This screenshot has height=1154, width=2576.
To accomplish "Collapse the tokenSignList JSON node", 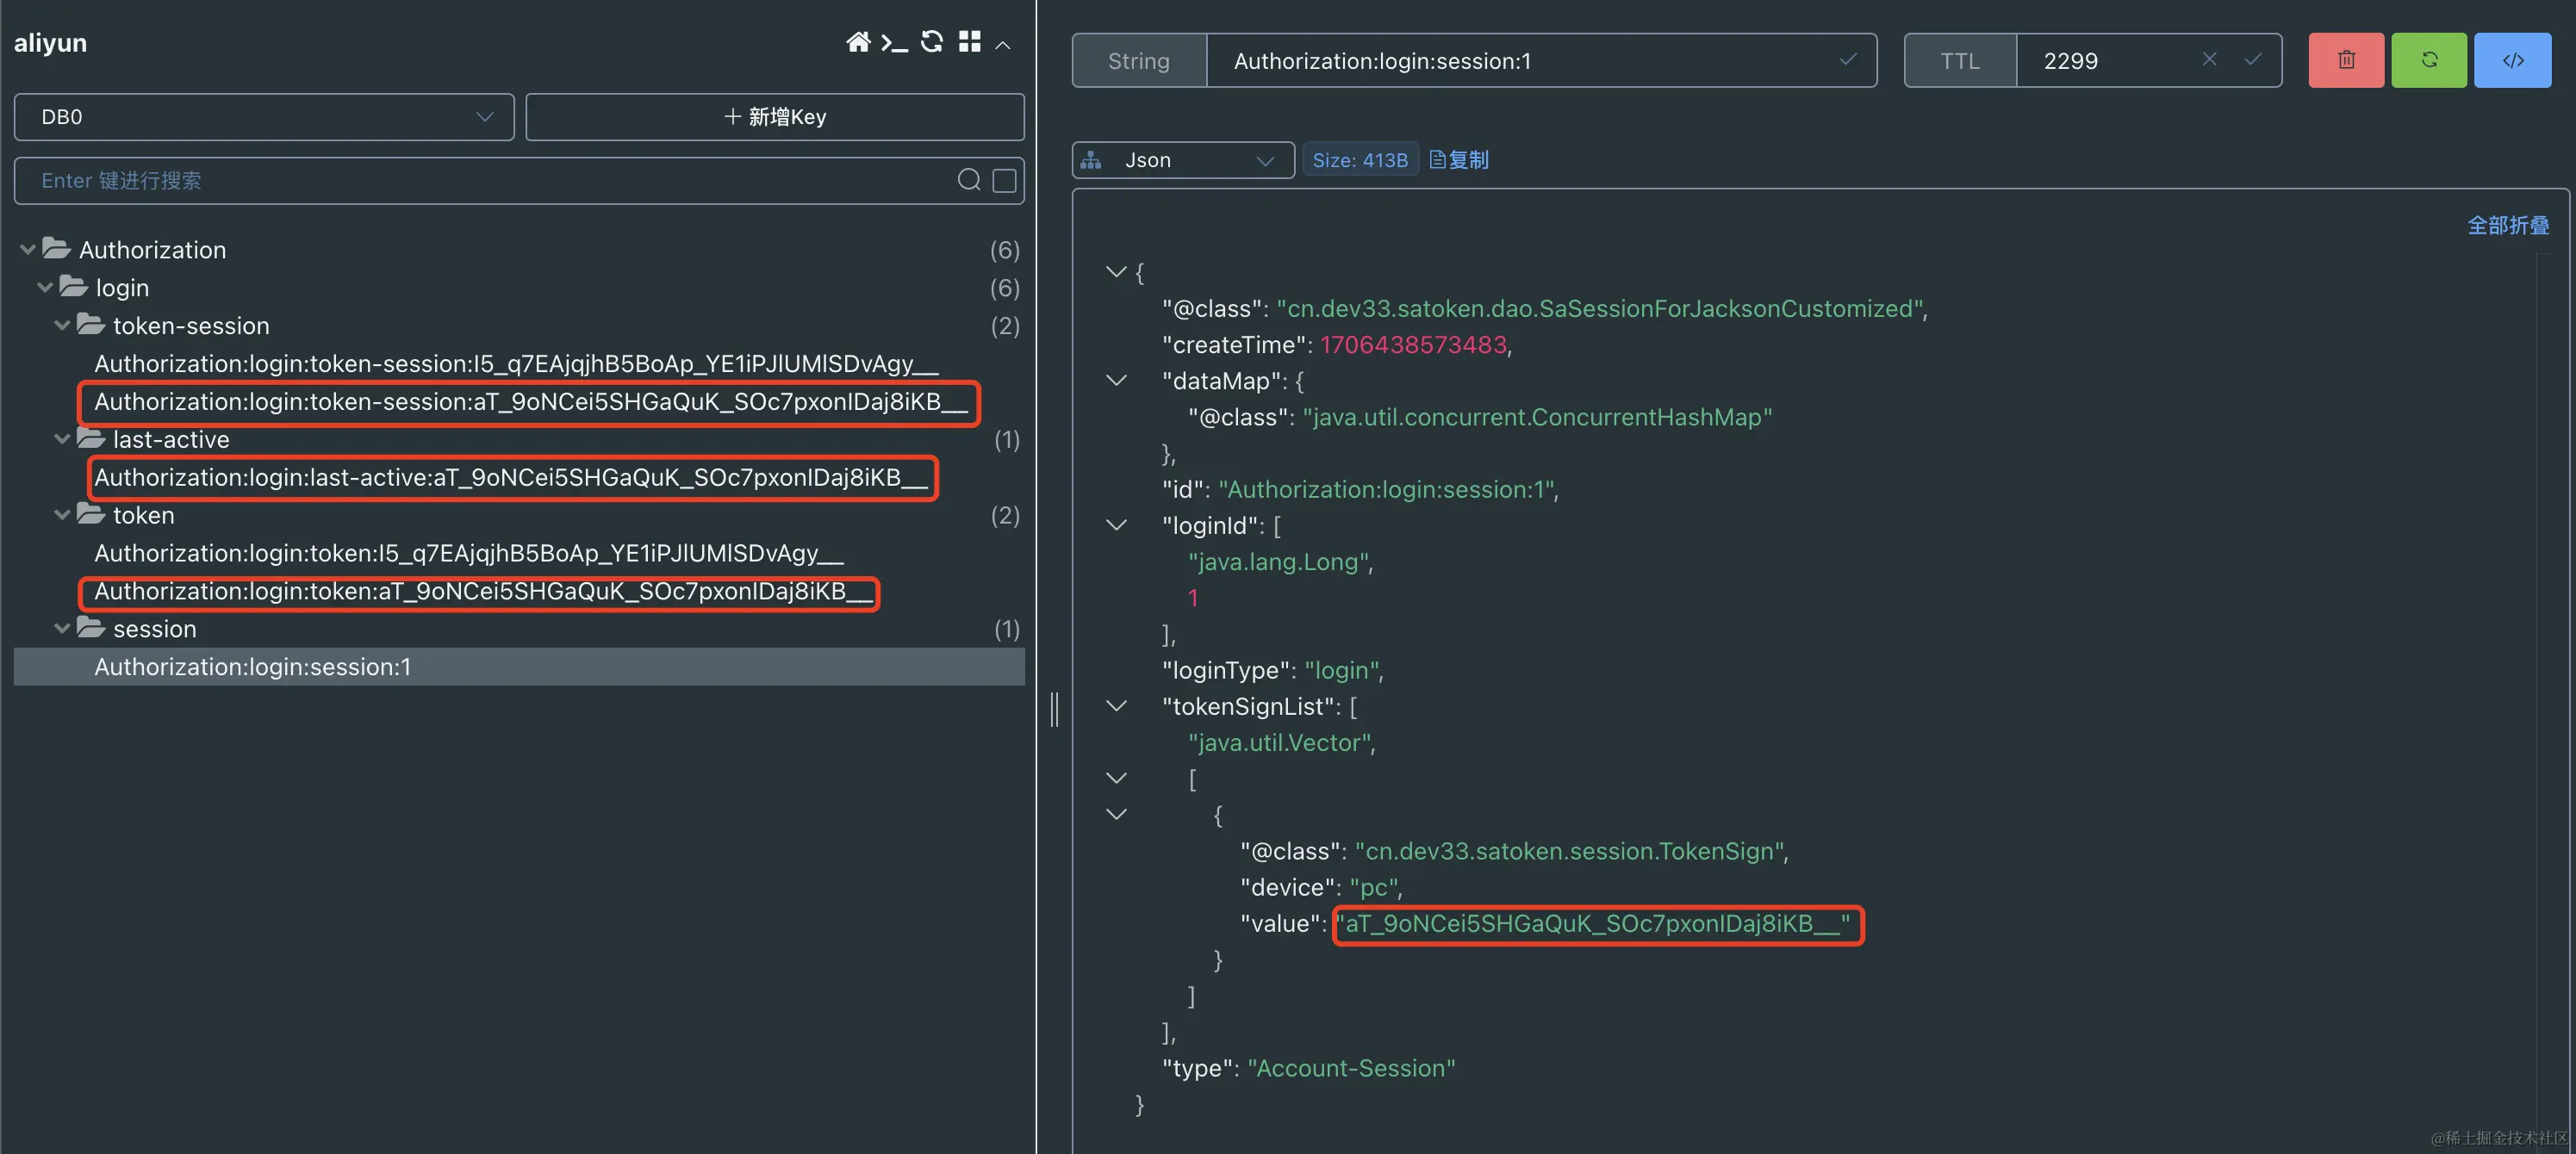I will point(1117,706).
